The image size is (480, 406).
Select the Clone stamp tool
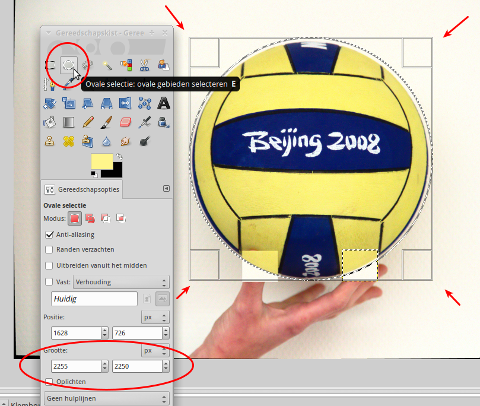click(50, 141)
